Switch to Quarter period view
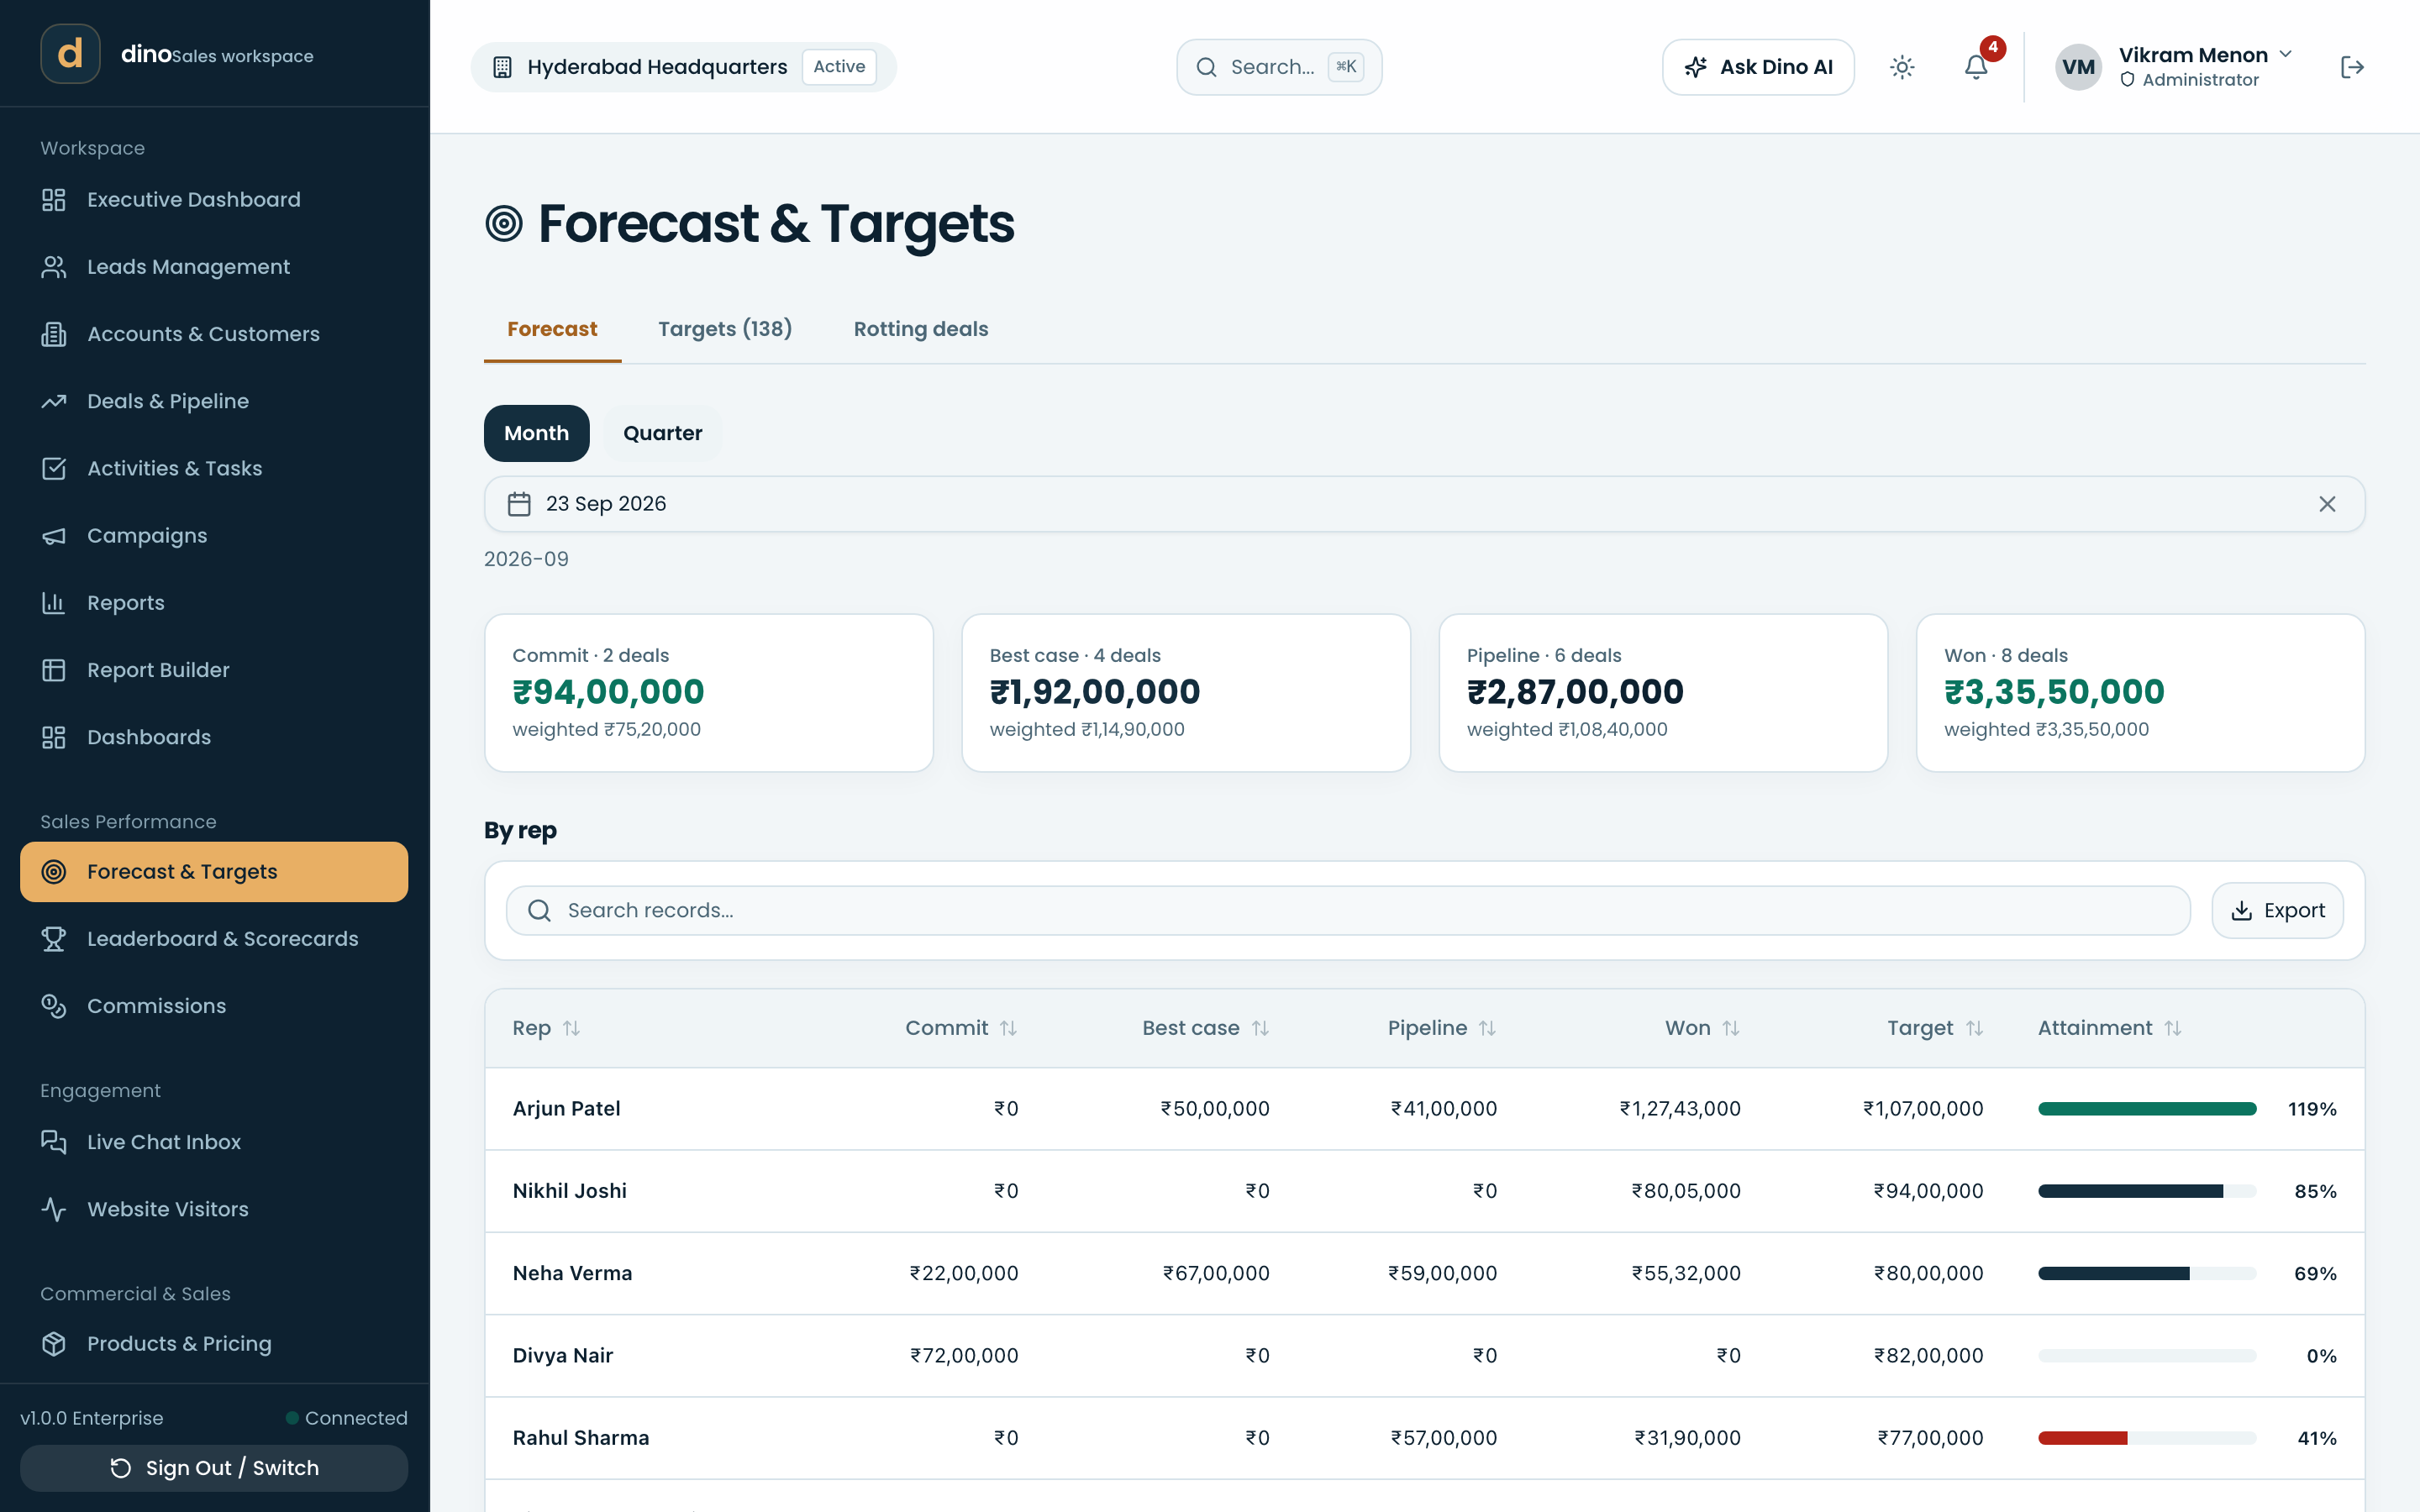 (662, 433)
